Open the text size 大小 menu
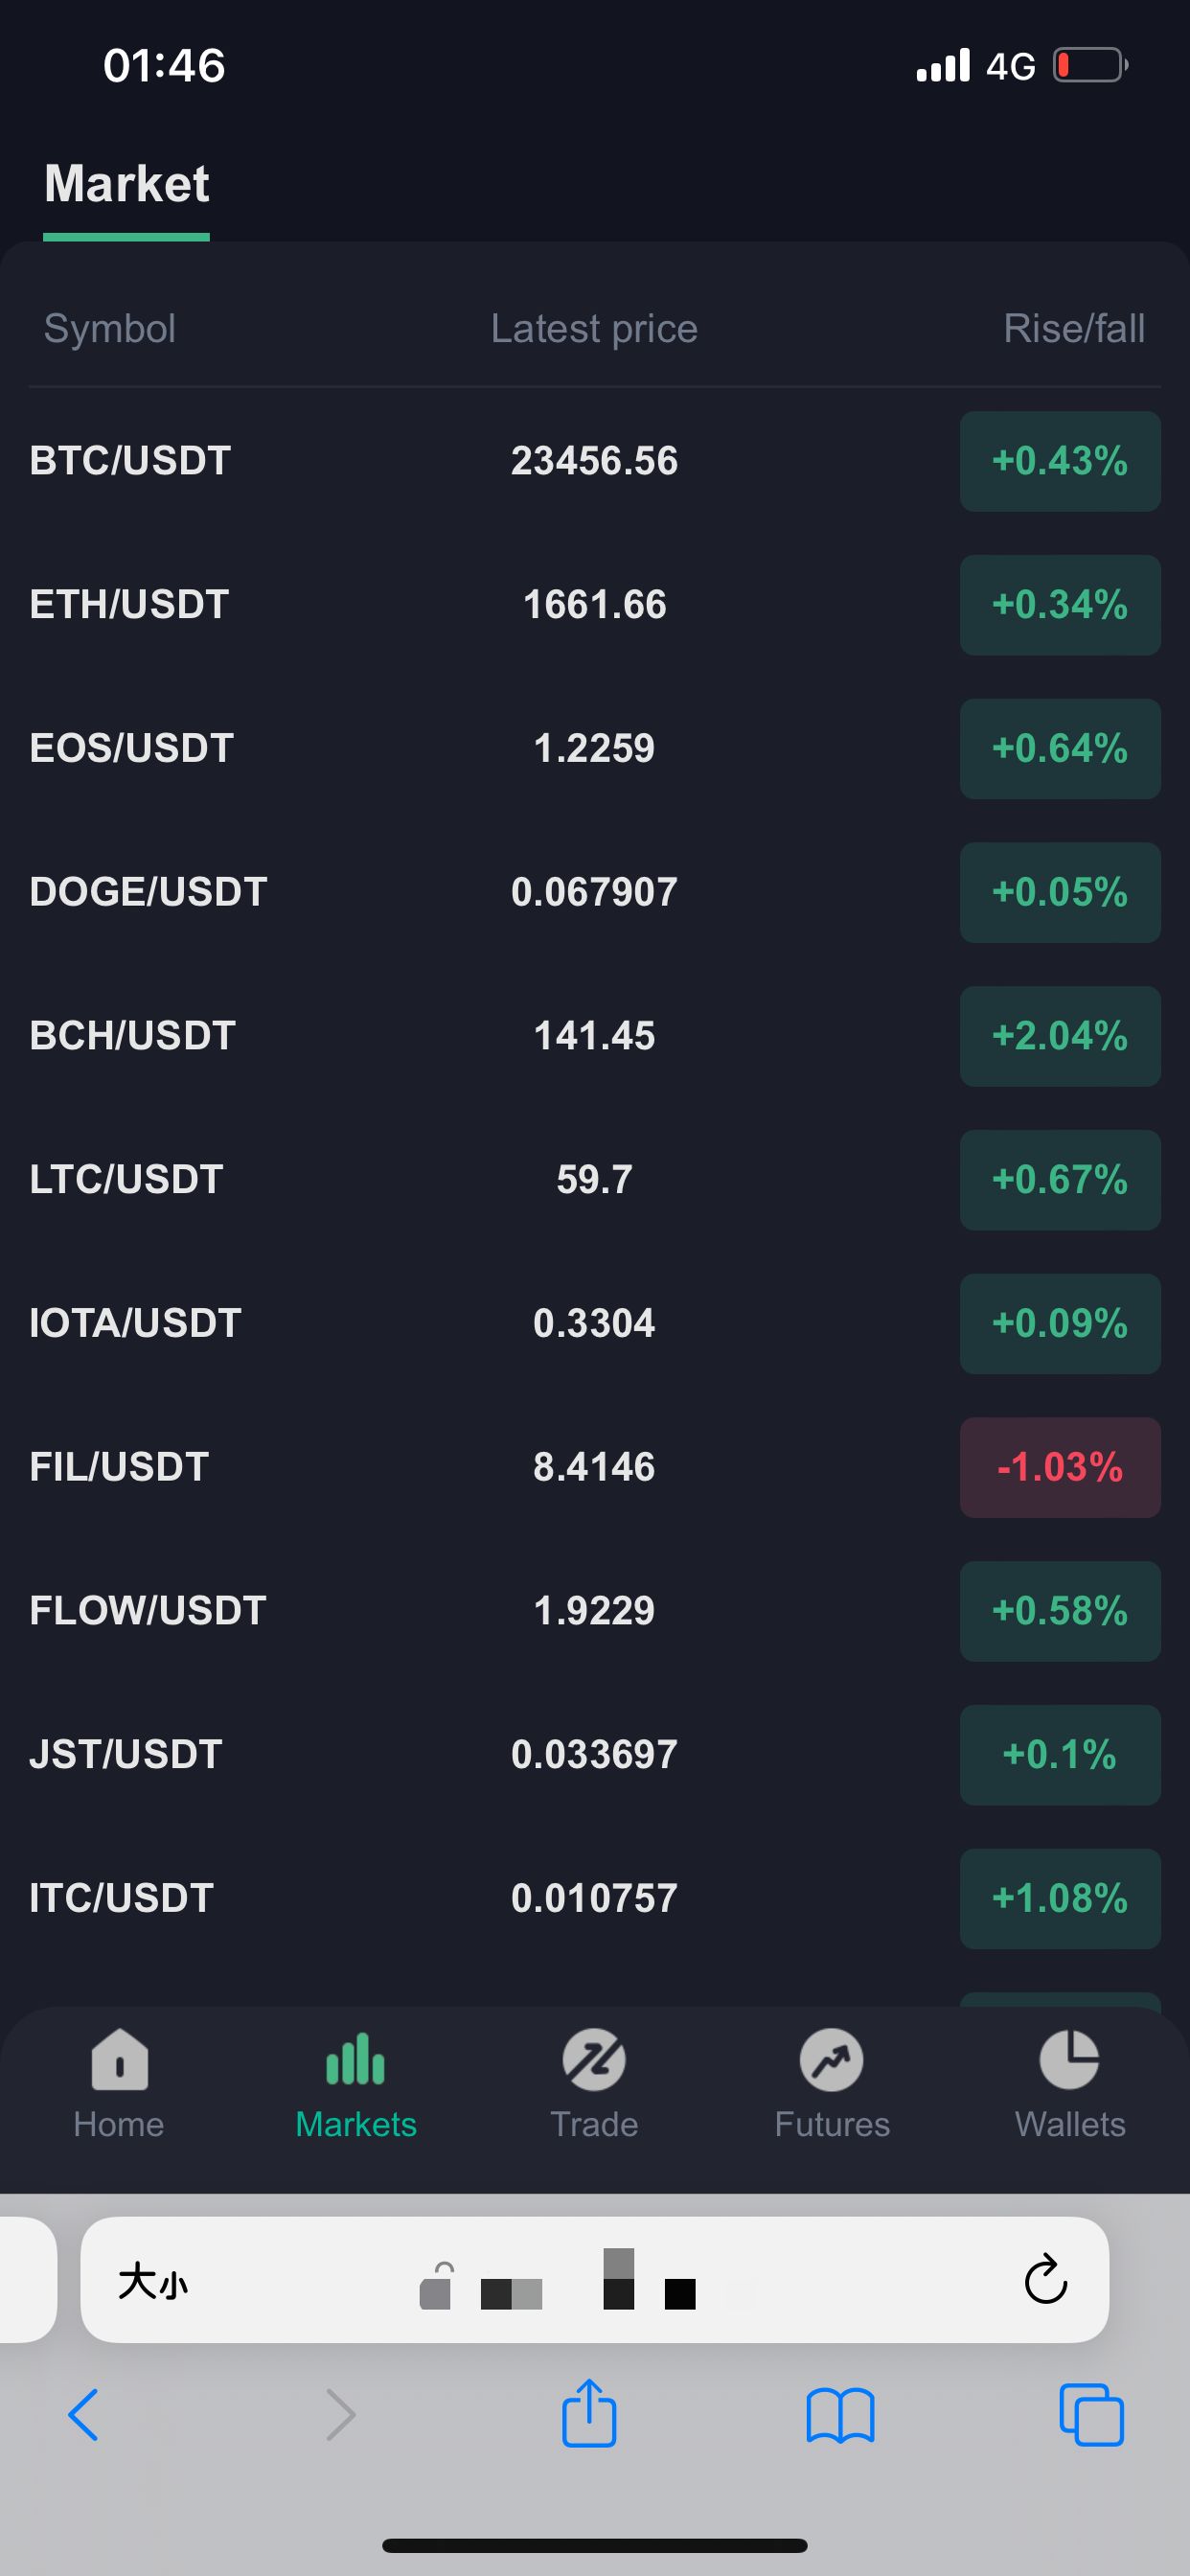The height and width of the screenshot is (2576, 1190). [153, 2282]
